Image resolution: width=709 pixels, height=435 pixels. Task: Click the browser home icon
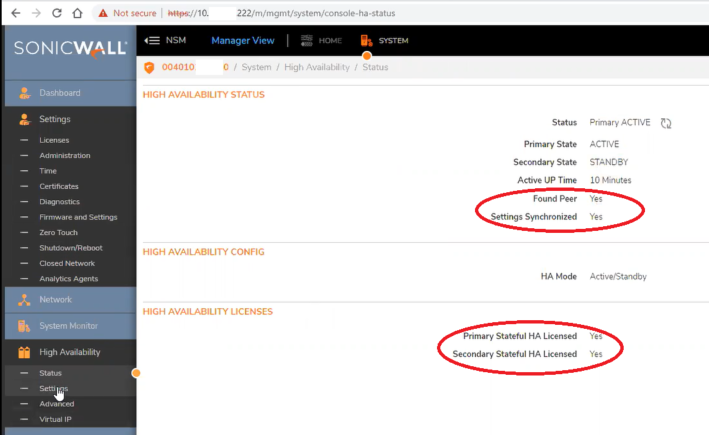pyautogui.click(x=78, y=13)
